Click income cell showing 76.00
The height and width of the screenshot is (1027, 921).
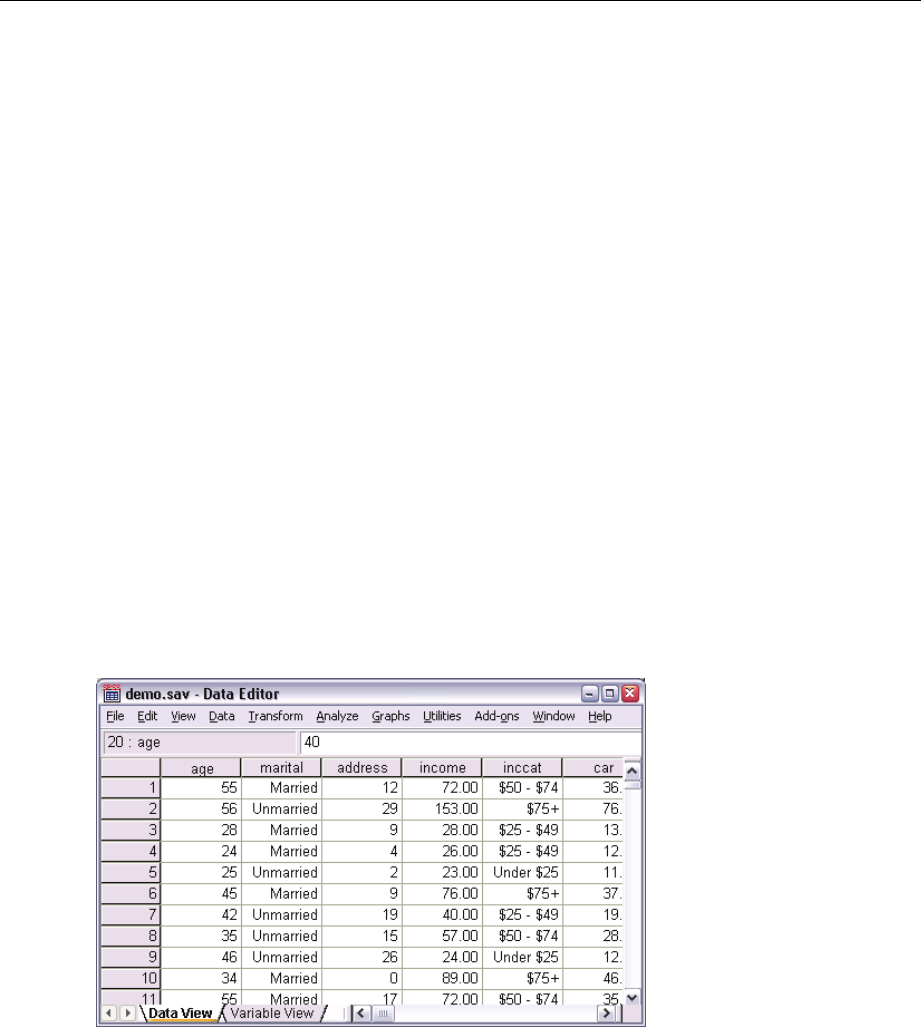(x=442, y=893)
